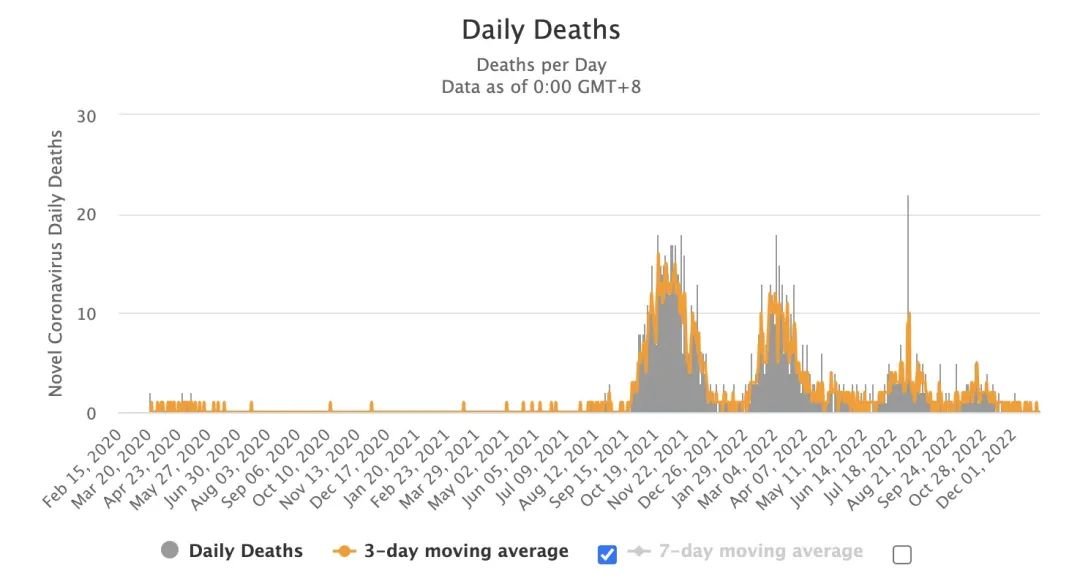
Task: Toggle the Daily Deaths legend label
Action: point(245,551)
